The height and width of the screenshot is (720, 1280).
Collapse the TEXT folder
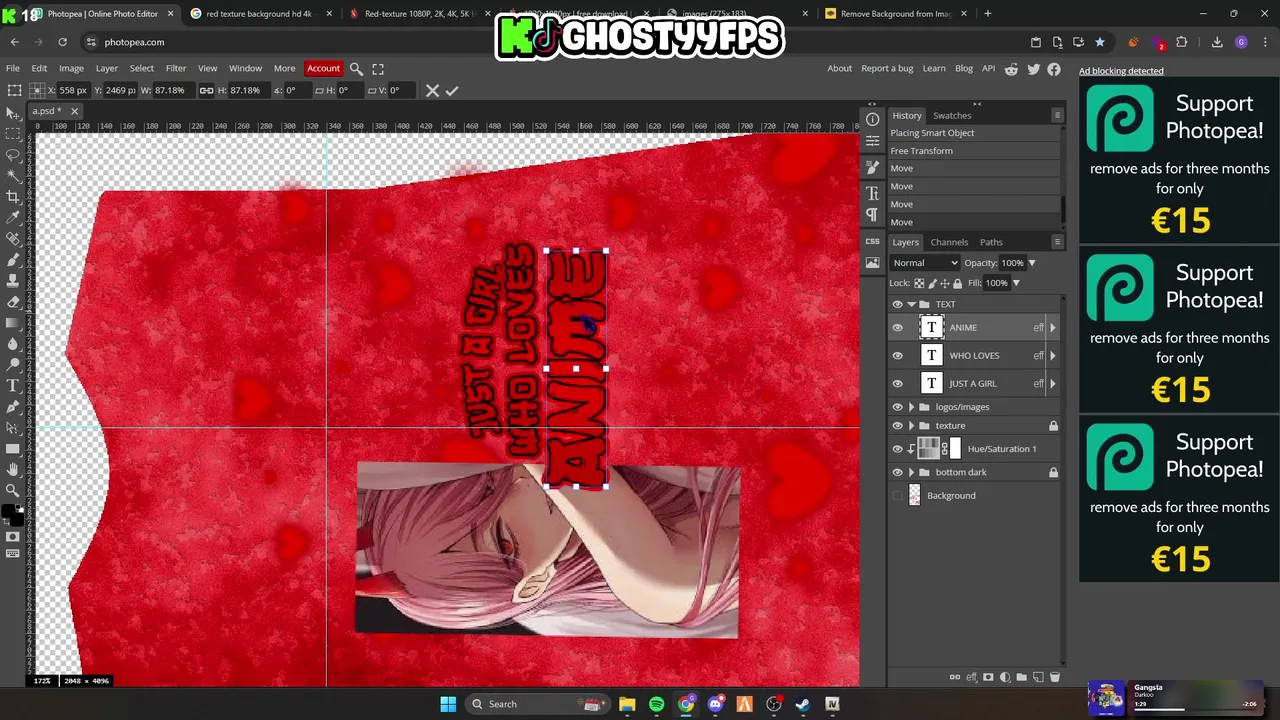(911, 304)
